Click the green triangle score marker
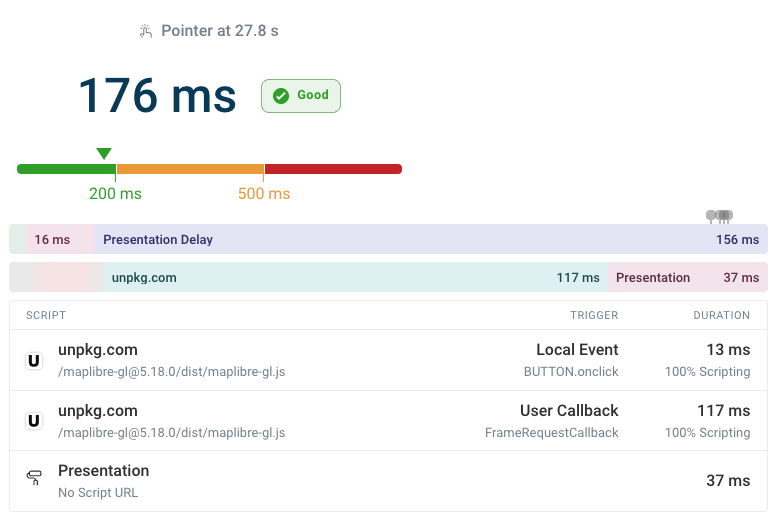 [104, 153]
